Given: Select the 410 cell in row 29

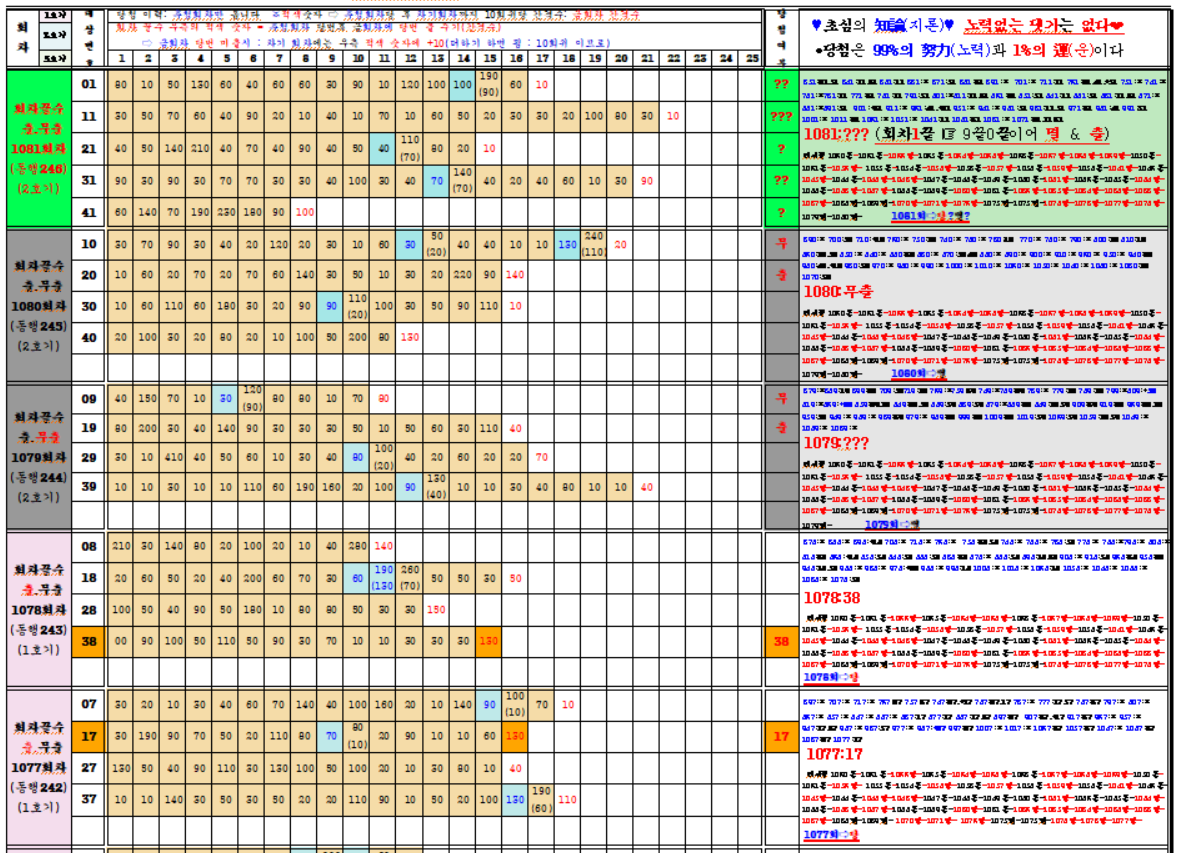Looking at the screenshot, I should point(174,457).
